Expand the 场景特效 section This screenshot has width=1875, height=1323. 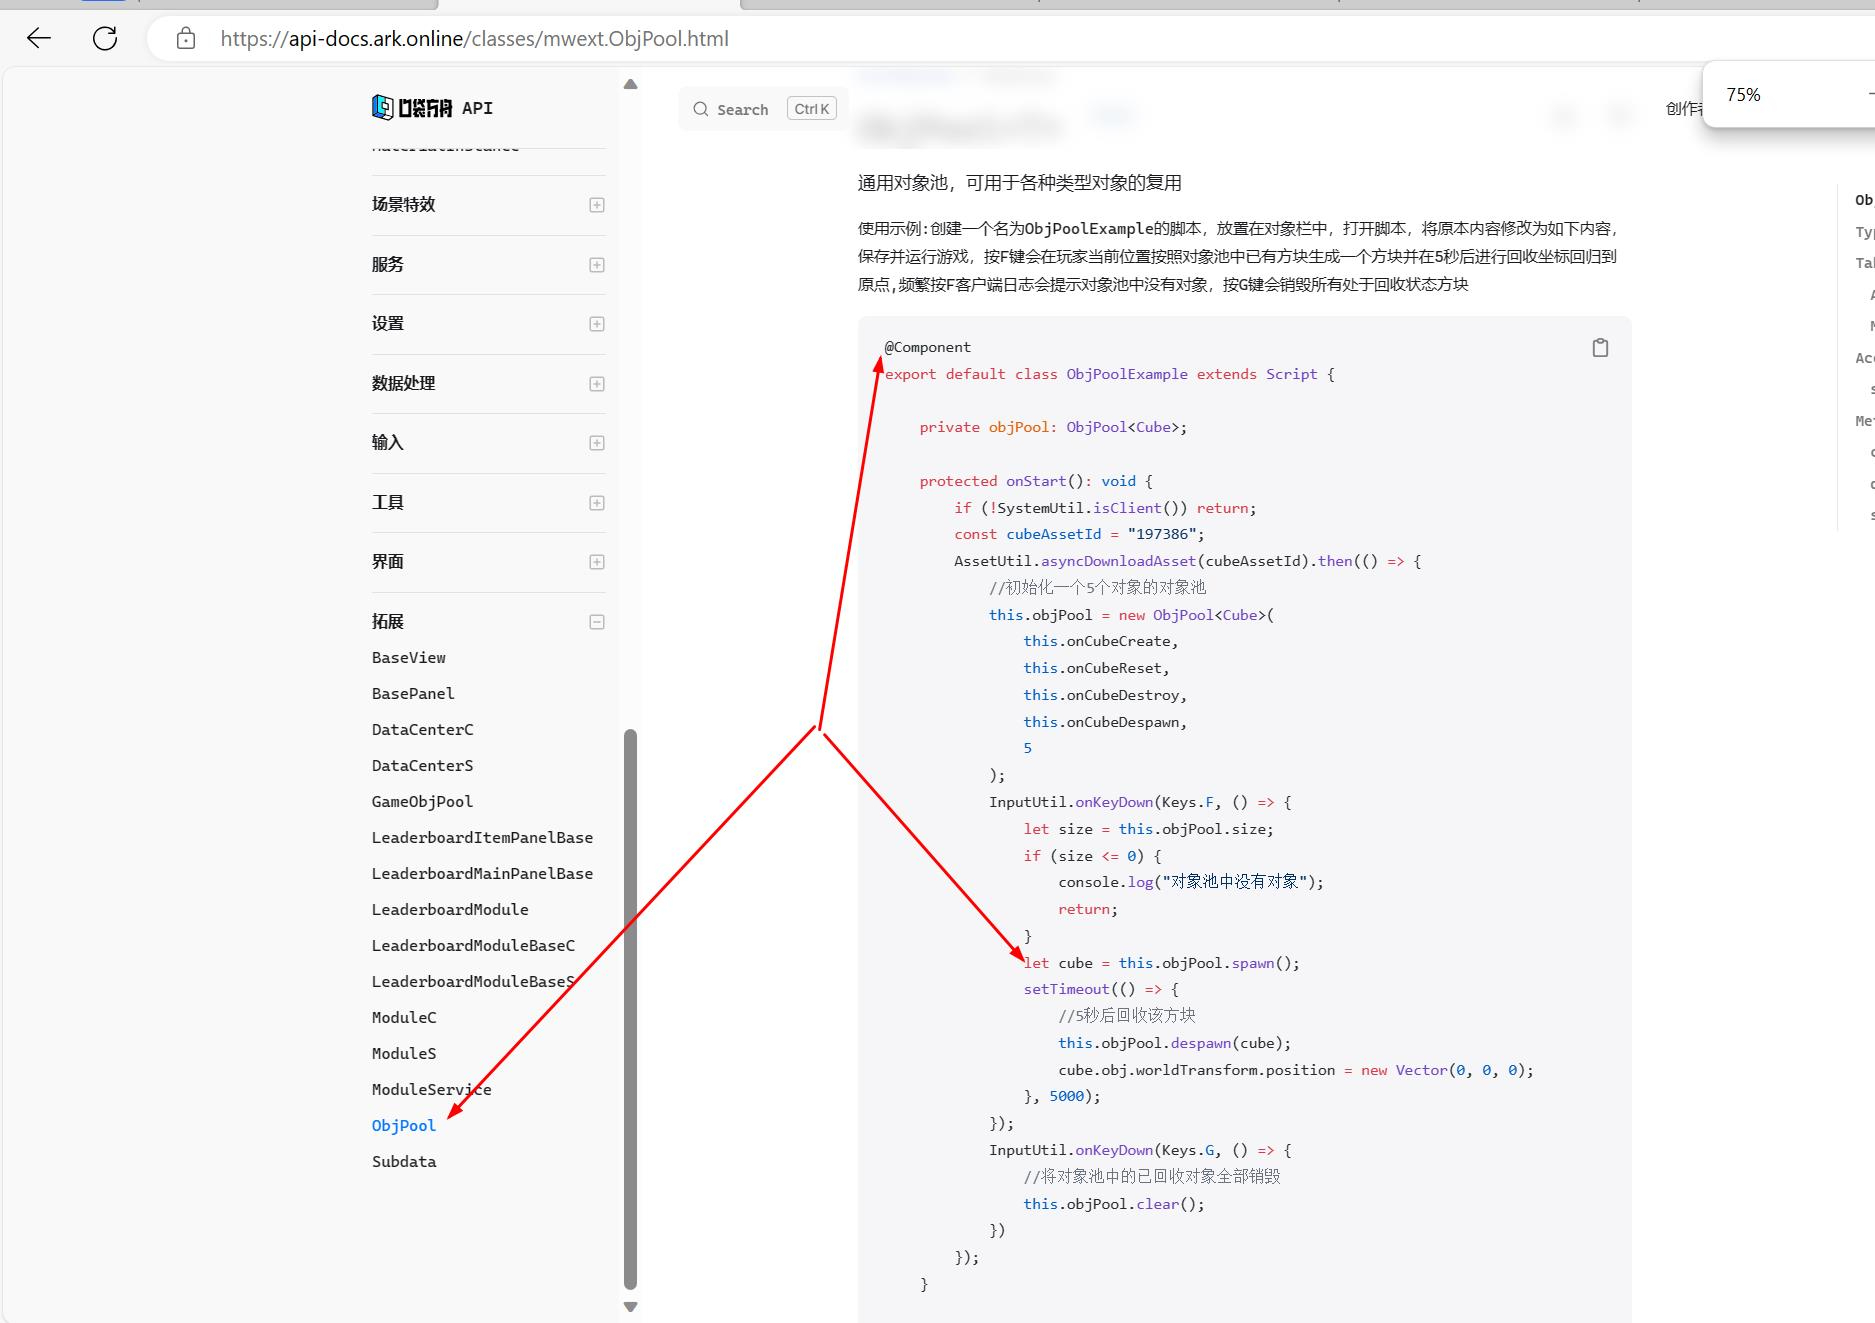coord(597,205)
